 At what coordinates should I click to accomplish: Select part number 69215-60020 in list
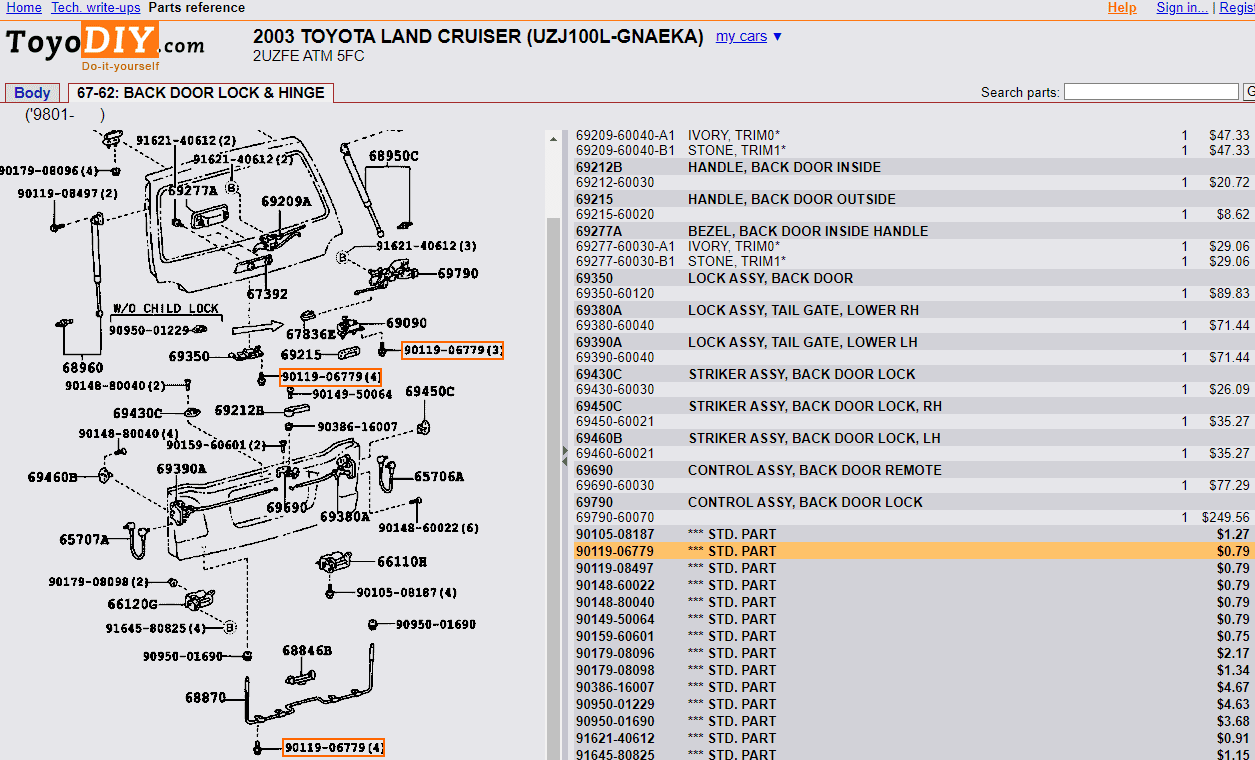click(615, 214)
